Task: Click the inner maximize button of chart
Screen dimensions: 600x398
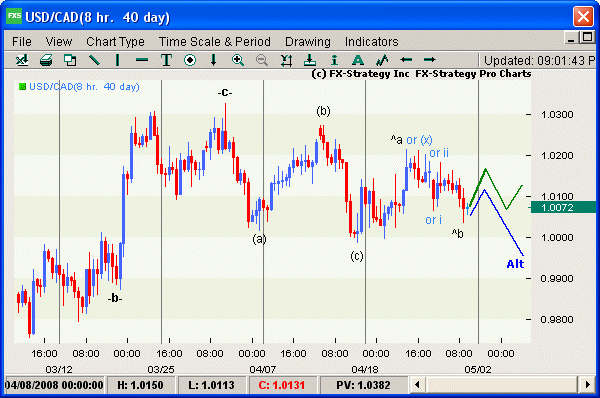Action: click(x=586, y=38)
